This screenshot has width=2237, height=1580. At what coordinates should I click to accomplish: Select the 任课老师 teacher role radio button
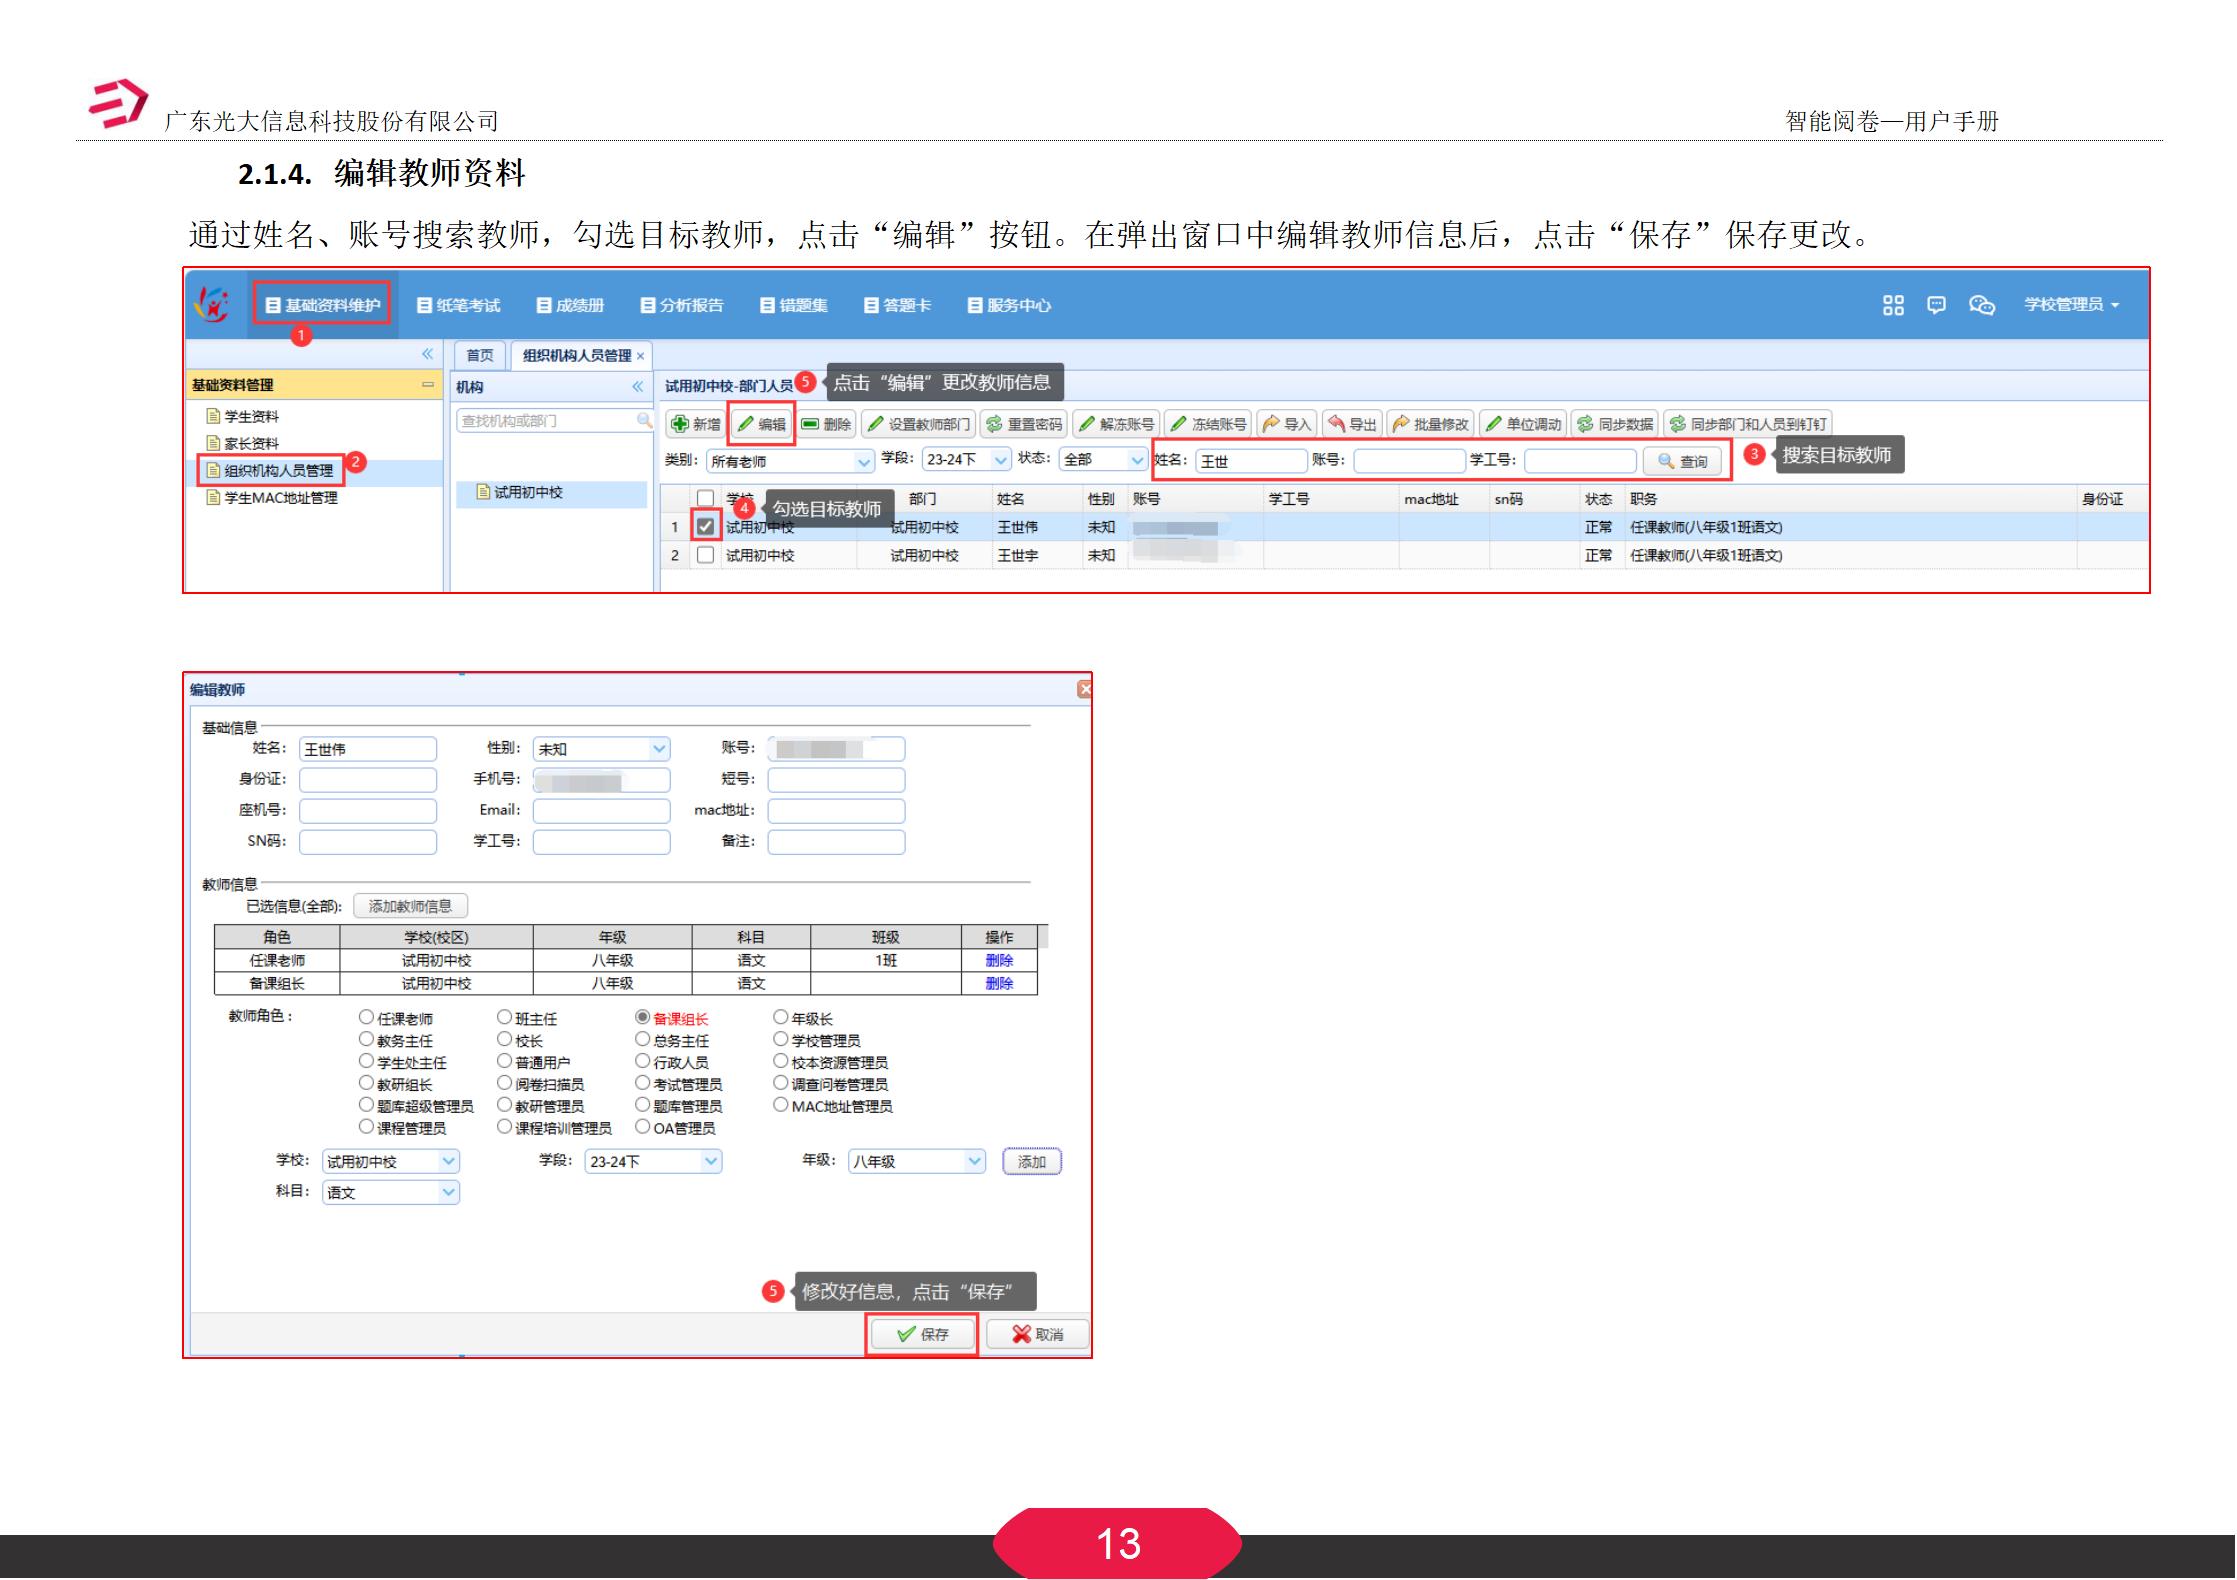365,1018
